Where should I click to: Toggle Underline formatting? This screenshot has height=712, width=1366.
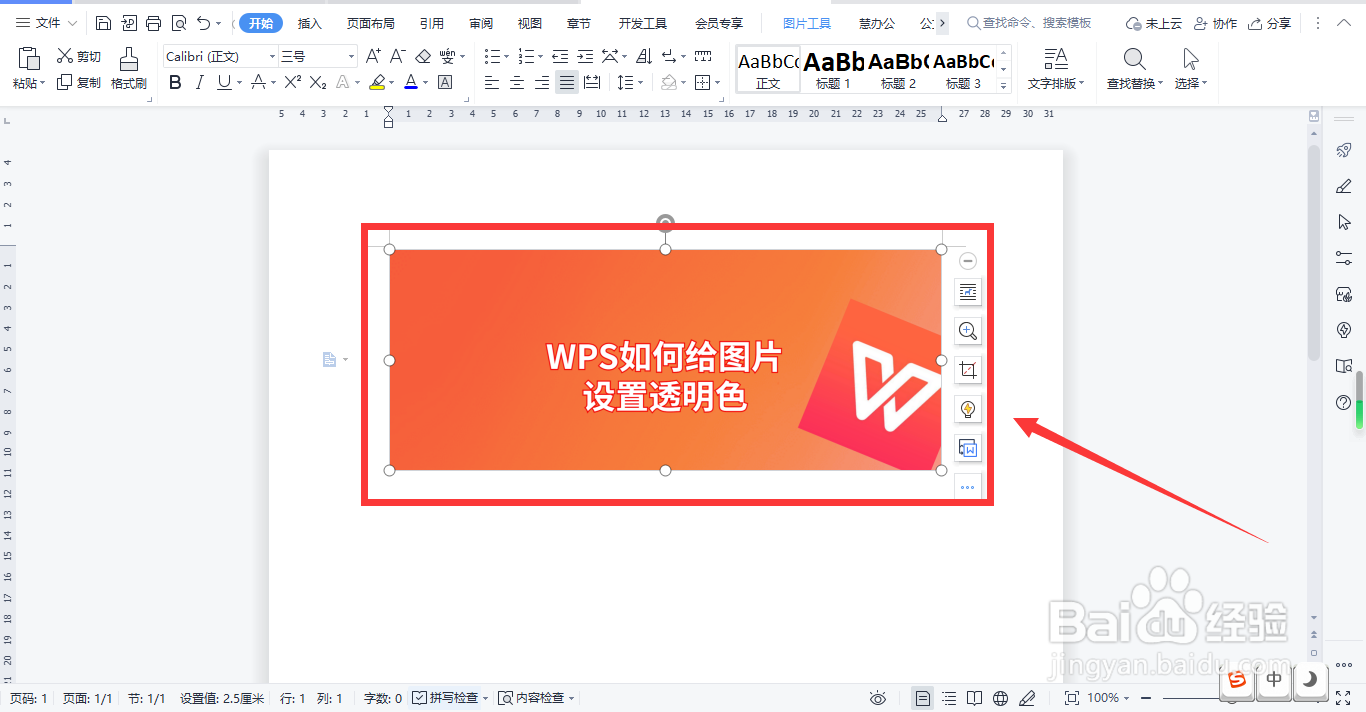223,82
